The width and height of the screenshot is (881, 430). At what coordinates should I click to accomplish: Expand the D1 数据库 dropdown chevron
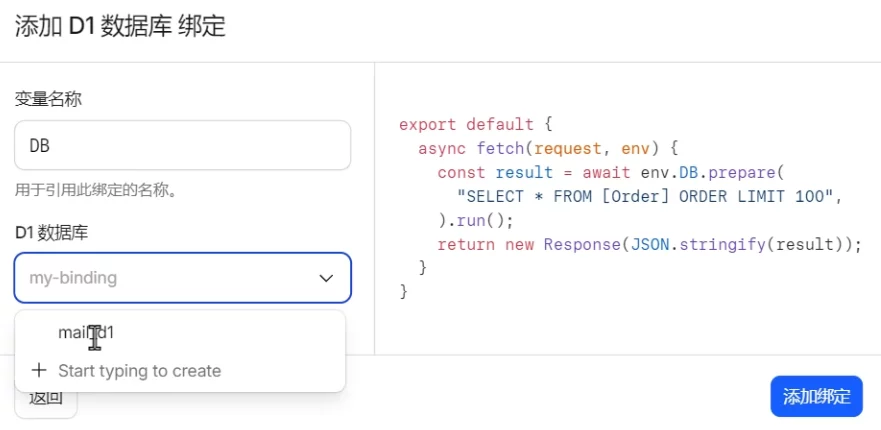click(x=326, y=278)
